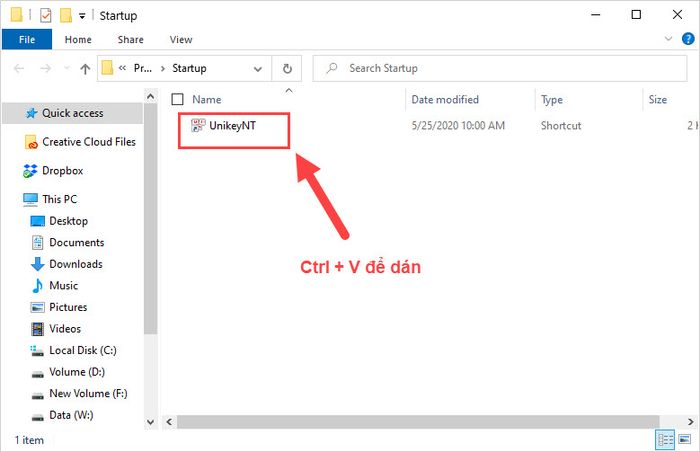Click the 5/25/2020 10:00 AM date cell
Image resolution: width=700 pixels, height=452 pixels.
point(458,126)
